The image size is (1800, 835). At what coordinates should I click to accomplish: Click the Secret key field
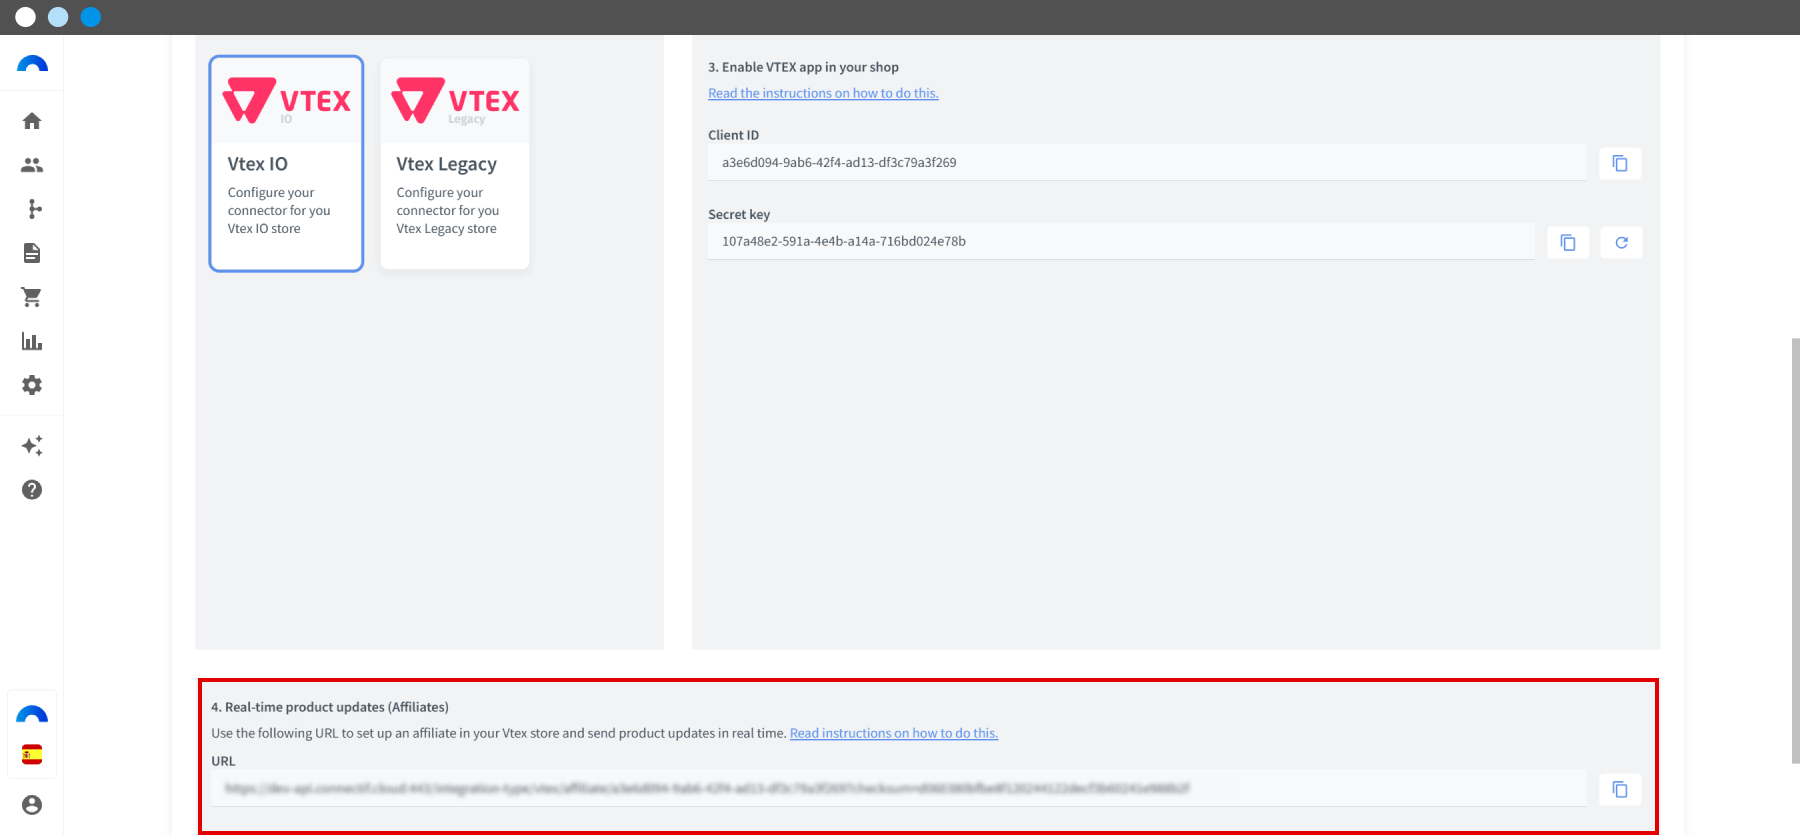click(x=1121, y=241)
